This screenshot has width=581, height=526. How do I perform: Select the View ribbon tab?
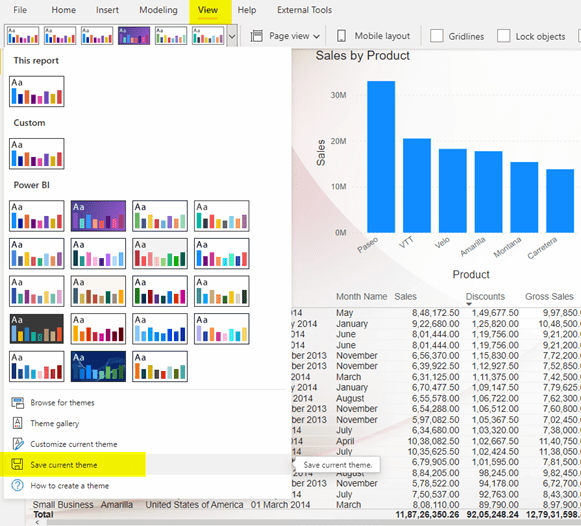pos(208,10)
